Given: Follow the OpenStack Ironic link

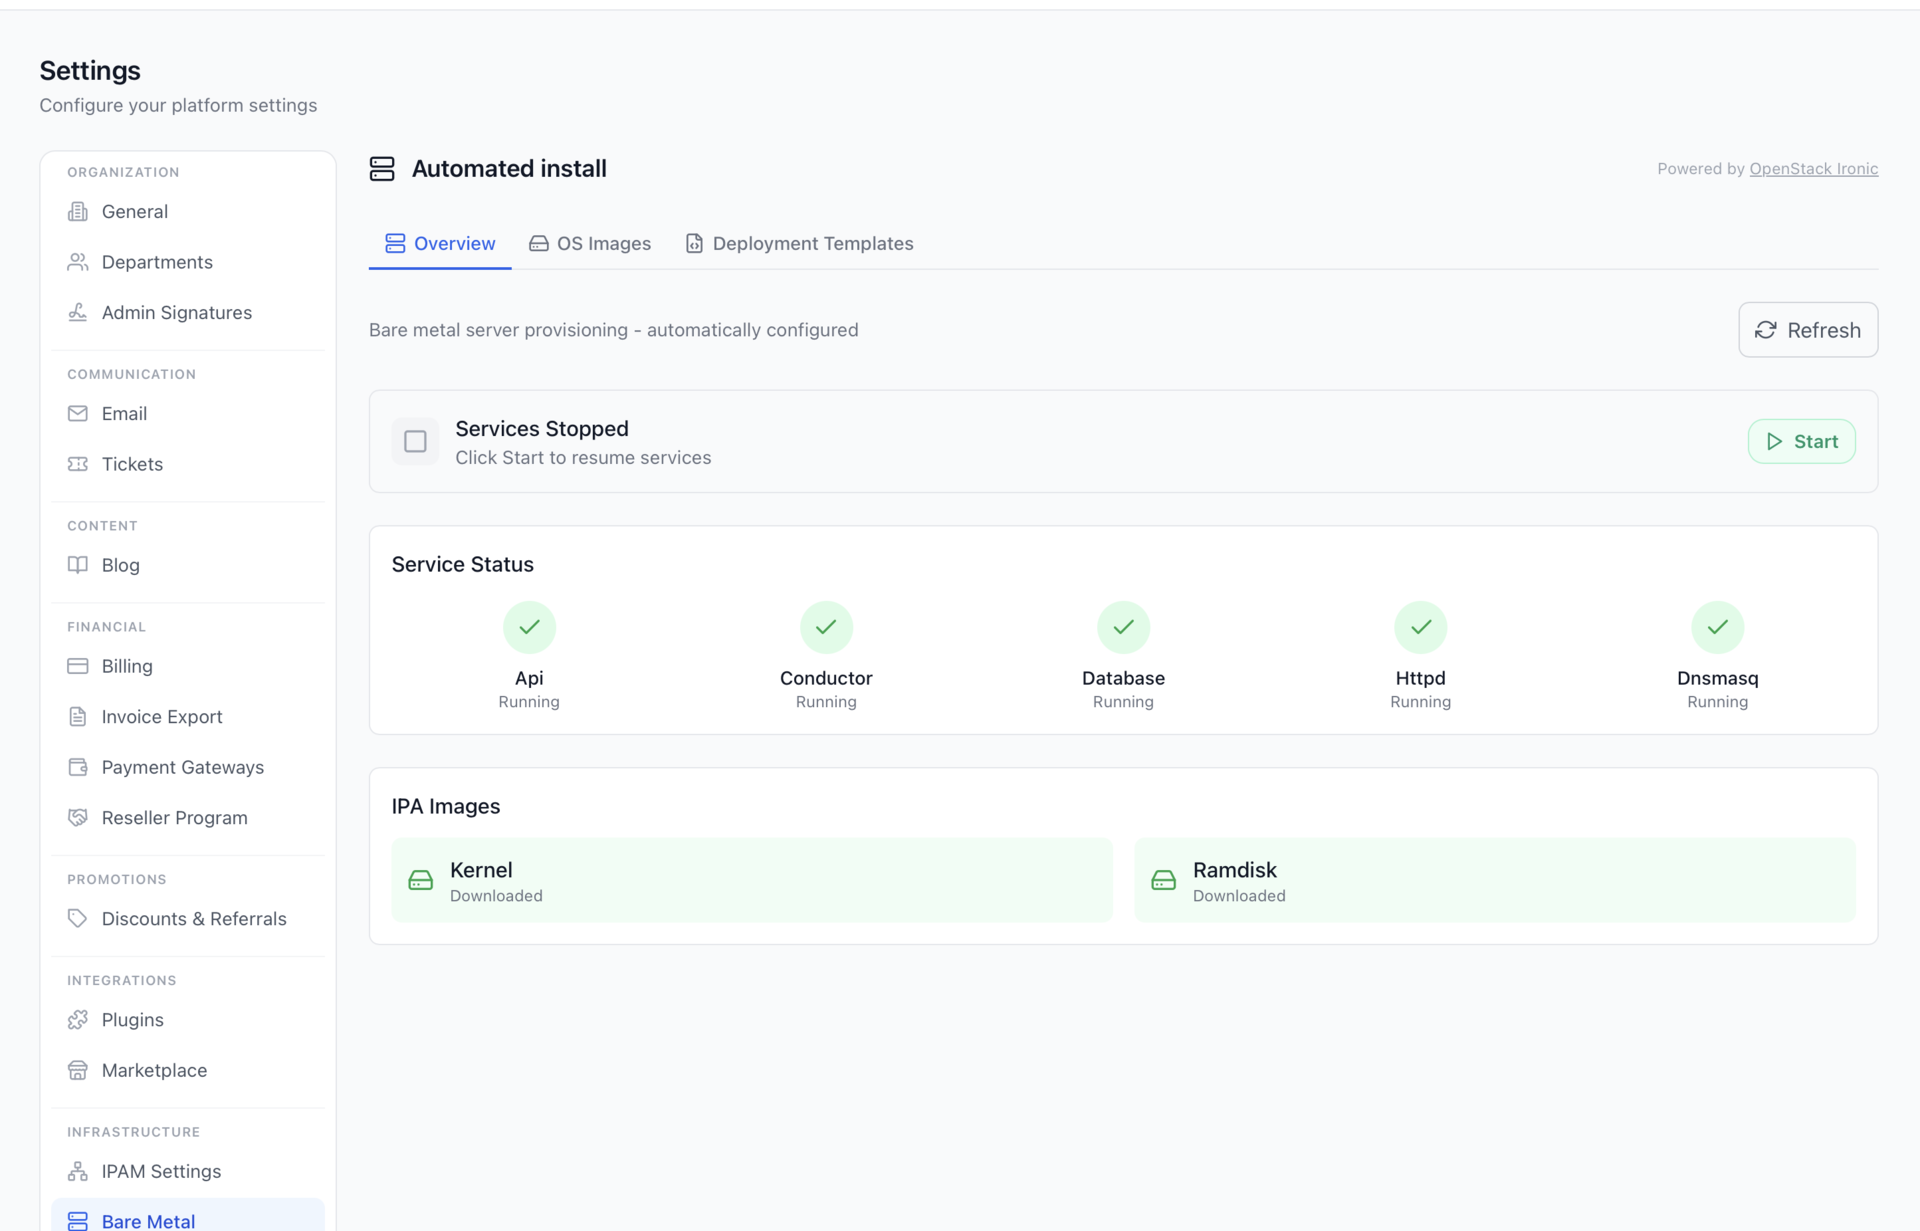Looking at the screenshot, I should (x=1813, y=168).
